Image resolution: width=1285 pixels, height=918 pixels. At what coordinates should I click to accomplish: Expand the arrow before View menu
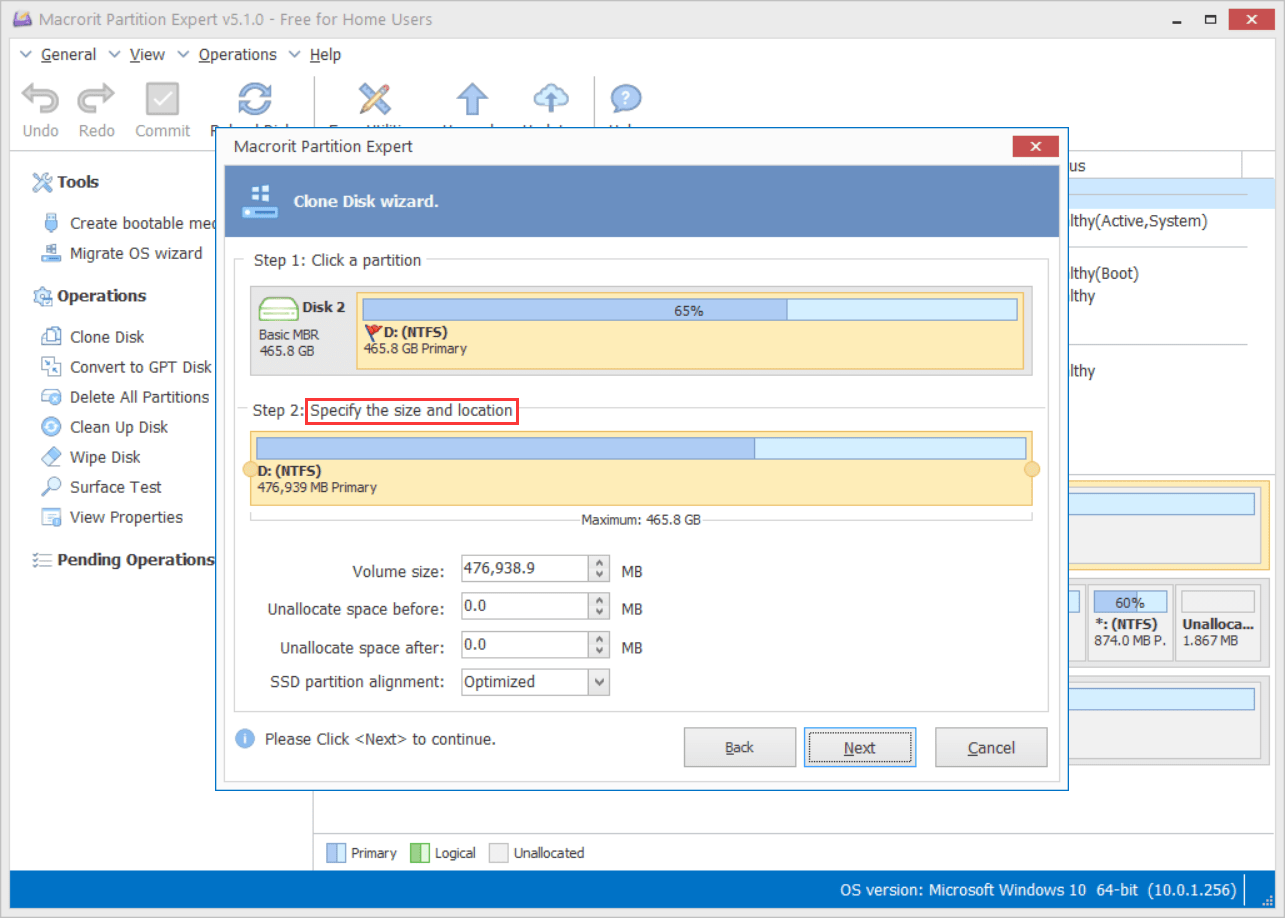click(x=114, y=55)
